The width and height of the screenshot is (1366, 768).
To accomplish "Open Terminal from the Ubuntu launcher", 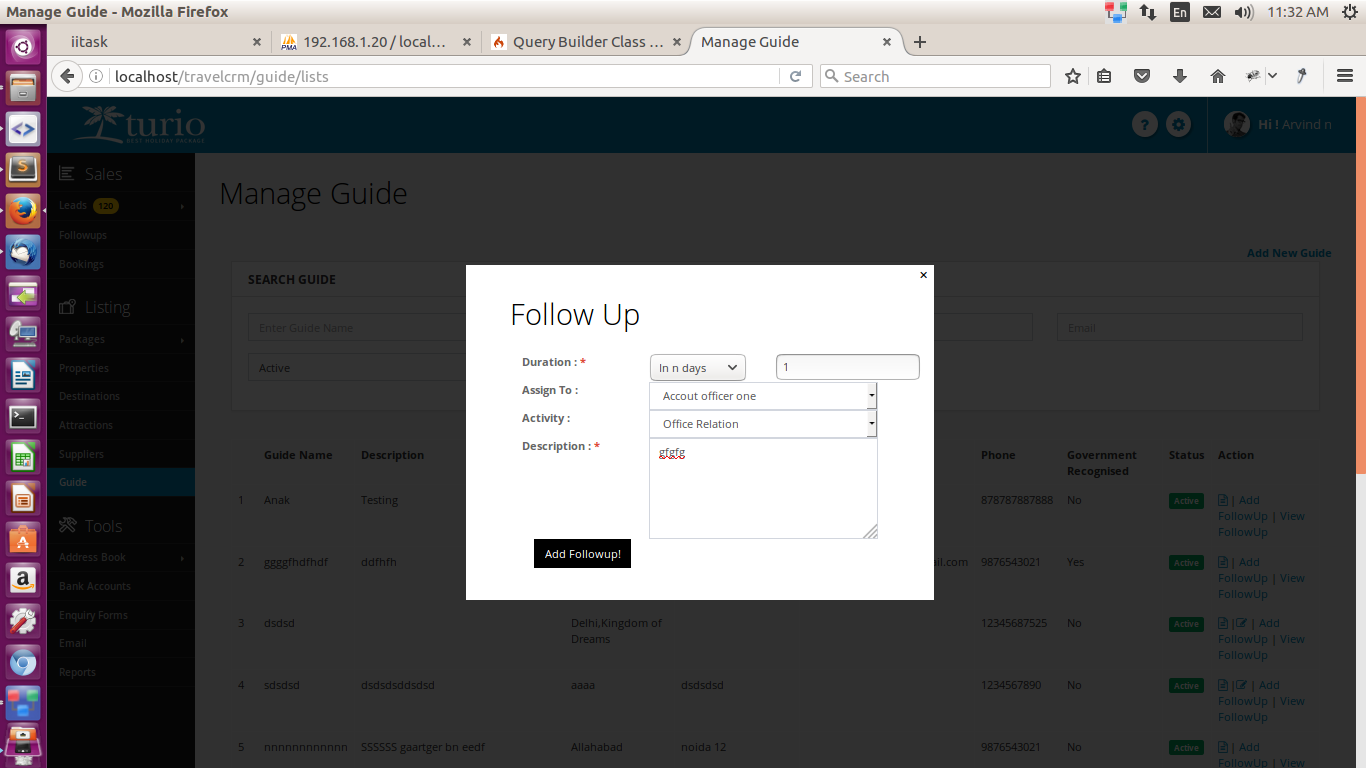I will tap(22, 417).
